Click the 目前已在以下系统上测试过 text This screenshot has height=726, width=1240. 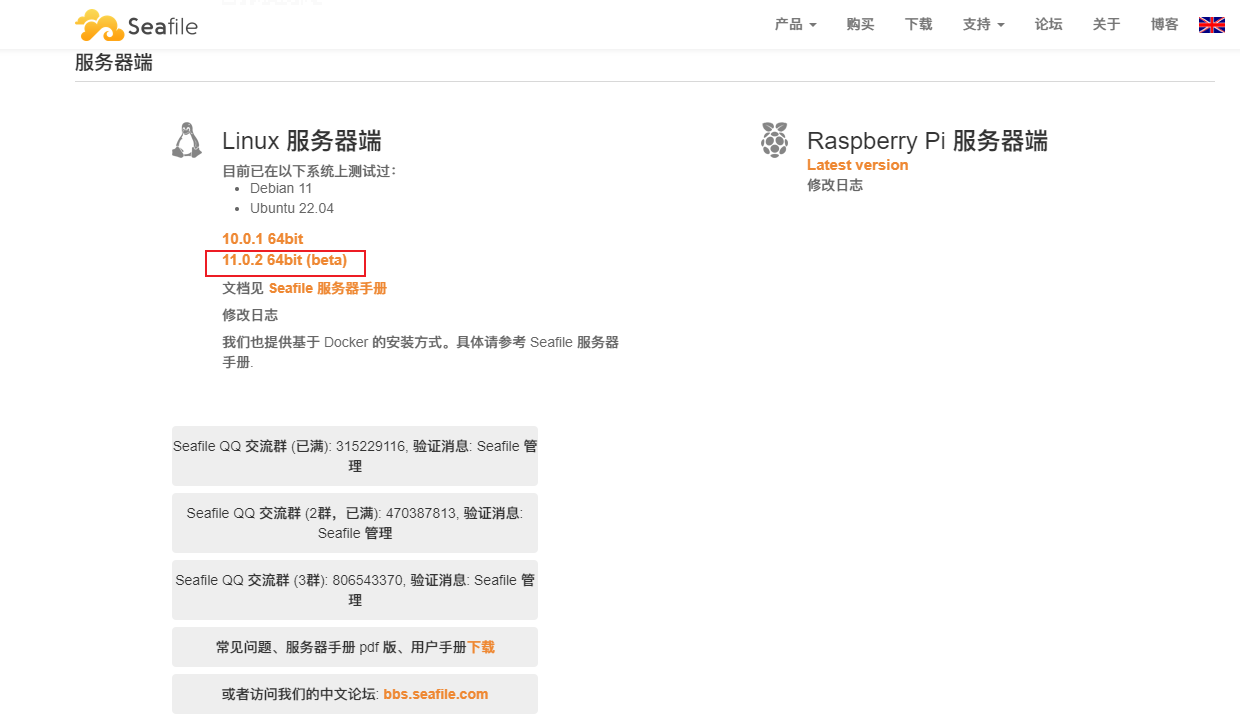(309, 170)
